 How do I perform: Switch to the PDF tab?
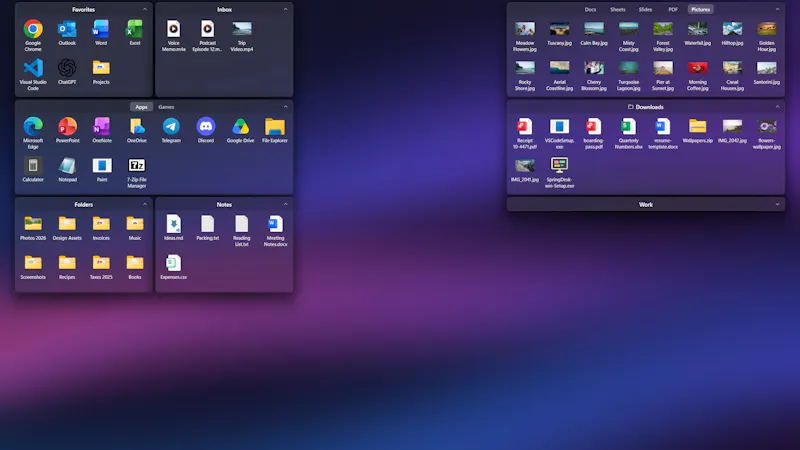tap(673, 9)
